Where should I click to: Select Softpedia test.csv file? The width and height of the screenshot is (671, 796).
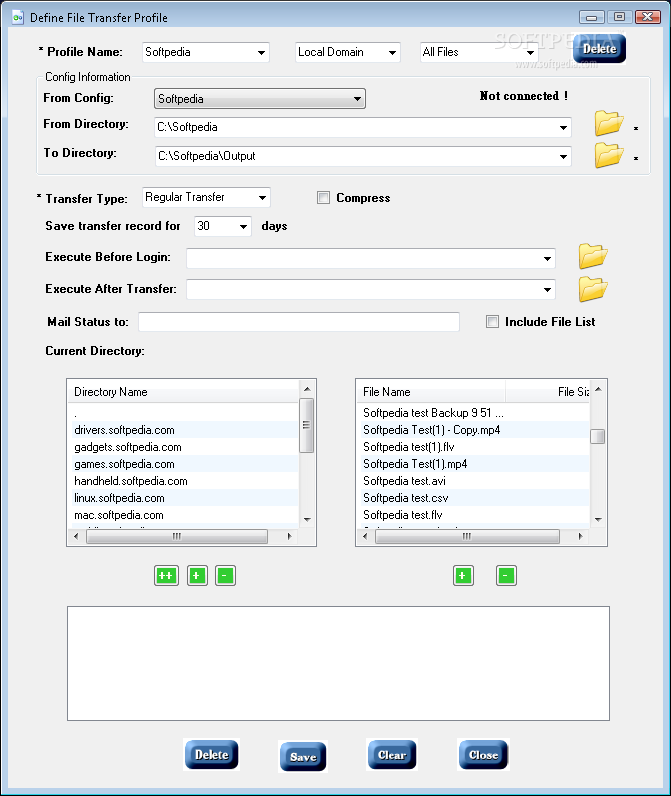[x=473, y=498]
